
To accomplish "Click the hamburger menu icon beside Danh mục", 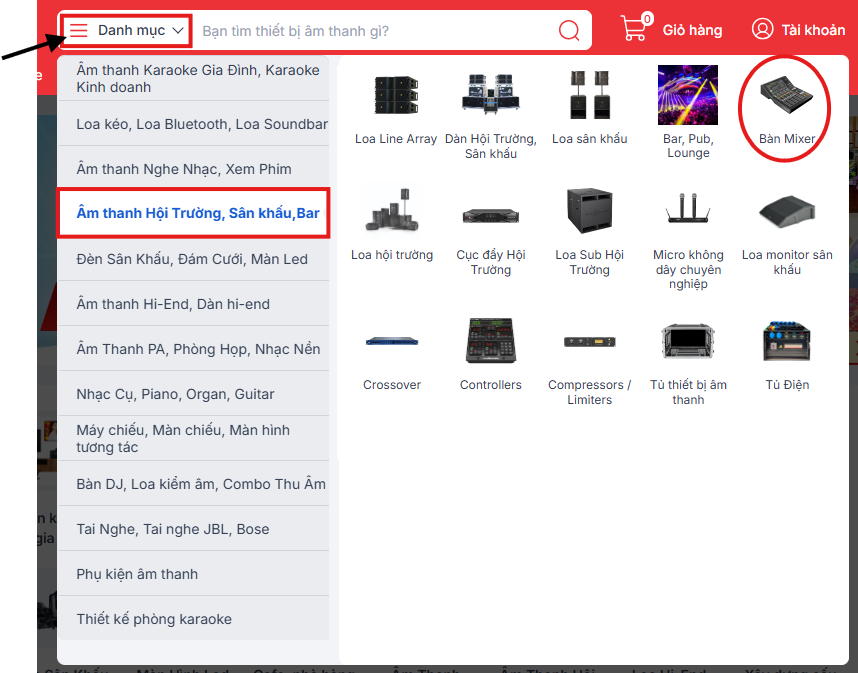I will [79, 31].
